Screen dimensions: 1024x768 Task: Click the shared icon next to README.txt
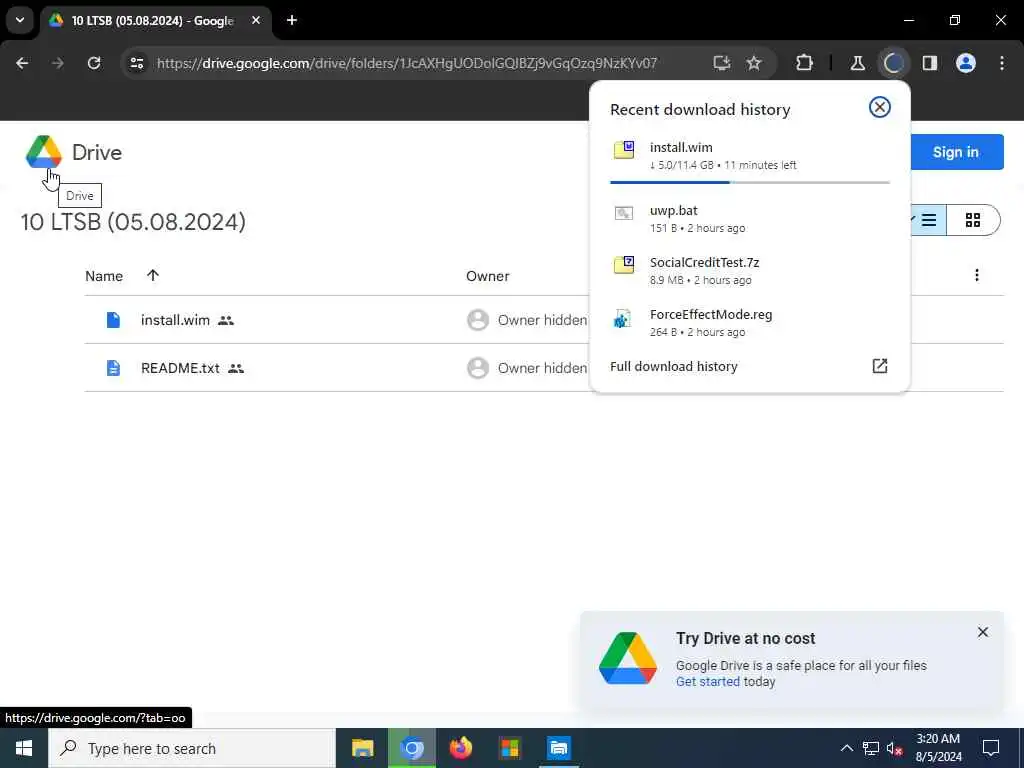[236, 369]
